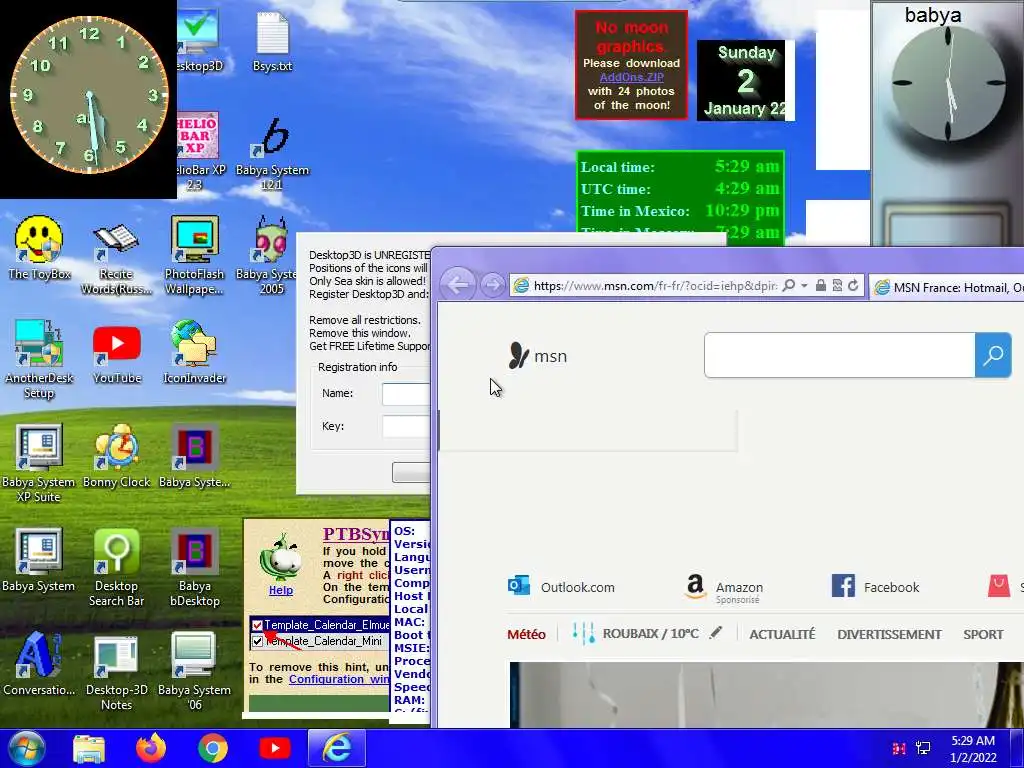Open the Outlook.com quick link
Viewport: 1024px width, 768px height.
pos(561,586)
